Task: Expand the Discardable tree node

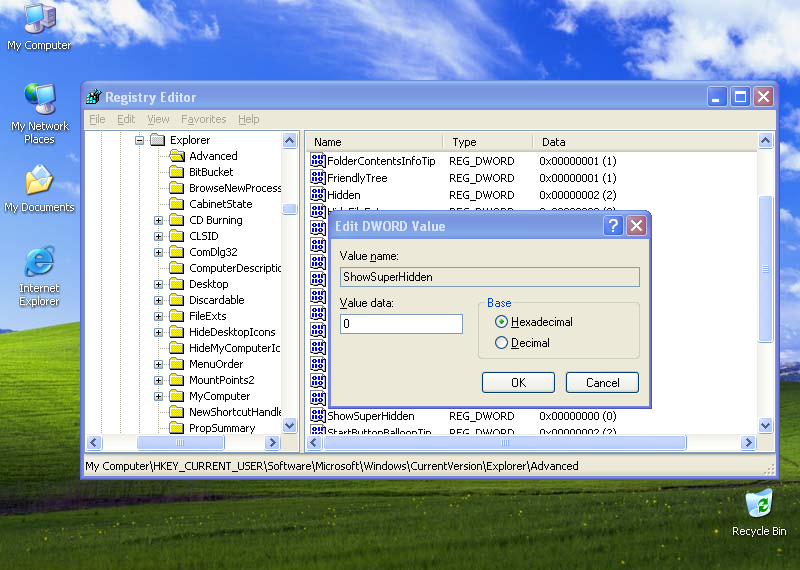Action: pyautogui.click(x=158, y=300)
